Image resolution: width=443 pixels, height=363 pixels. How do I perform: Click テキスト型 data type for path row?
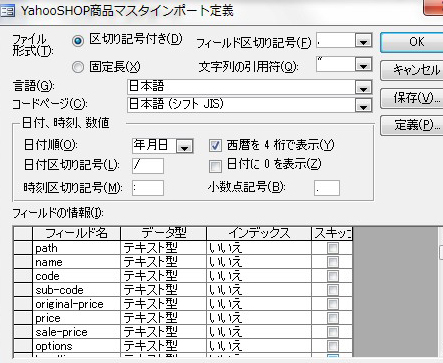[164, 248]
